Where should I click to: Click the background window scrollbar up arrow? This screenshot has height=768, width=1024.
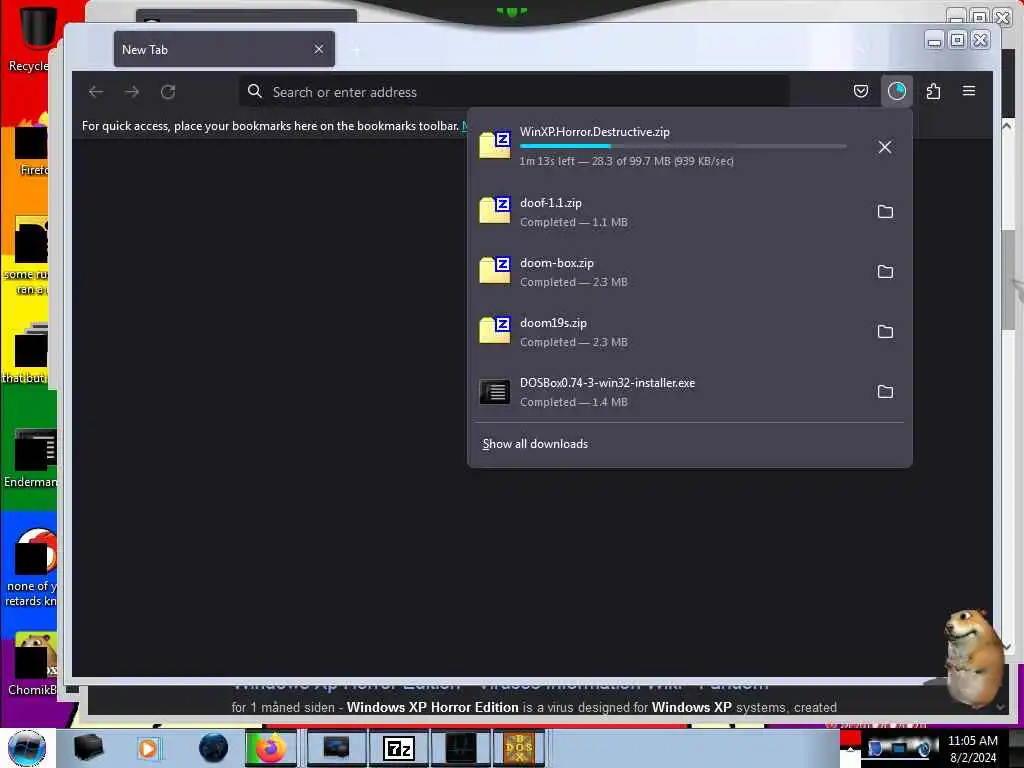point(1007,124)
